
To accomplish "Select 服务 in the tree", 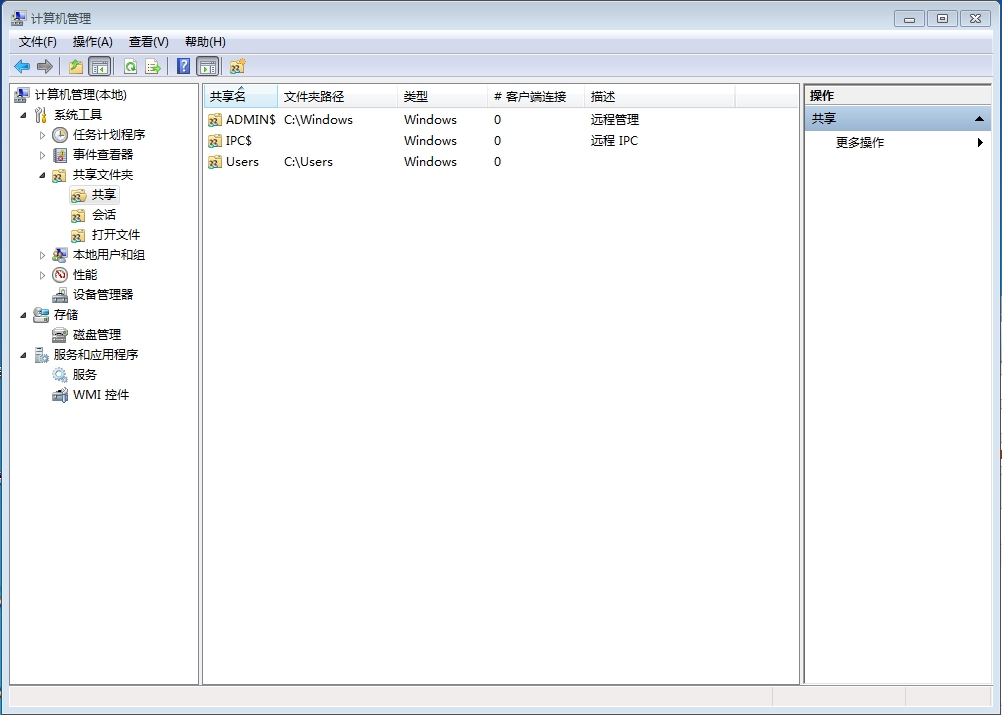I will coord(84,374).
